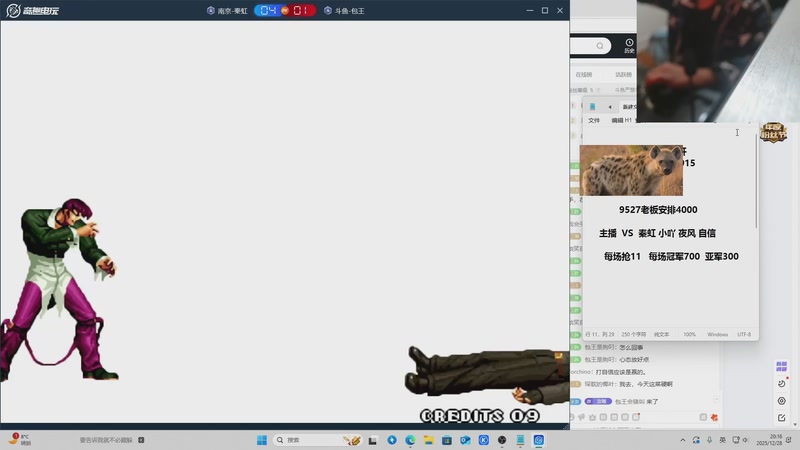Click the scroll-down arrow at page edge
The height and width of the screenshot is (450, 800).
pos(795,424)
